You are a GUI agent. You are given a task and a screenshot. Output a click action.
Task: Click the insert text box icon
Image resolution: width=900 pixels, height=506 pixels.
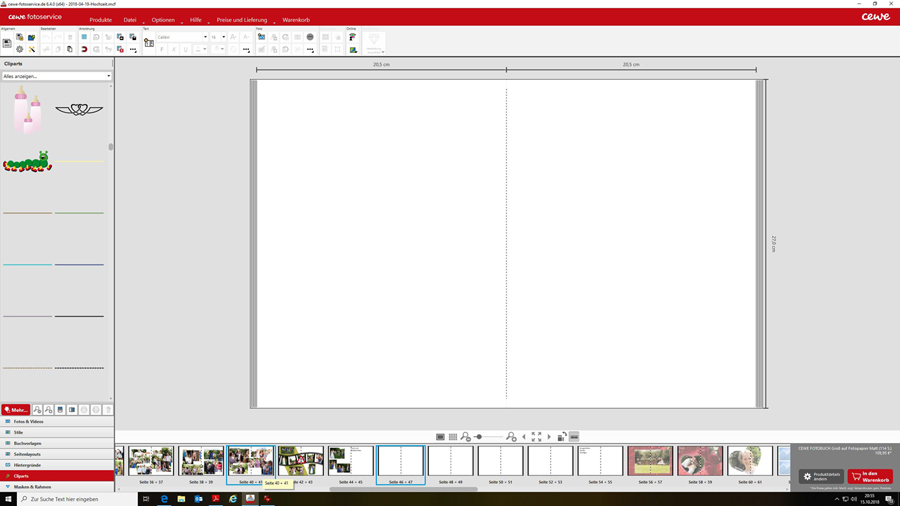[149, 43]
